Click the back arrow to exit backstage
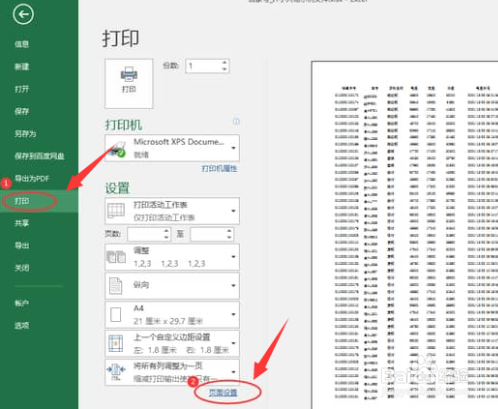498x409 pixels. click(x=23, y=14)
